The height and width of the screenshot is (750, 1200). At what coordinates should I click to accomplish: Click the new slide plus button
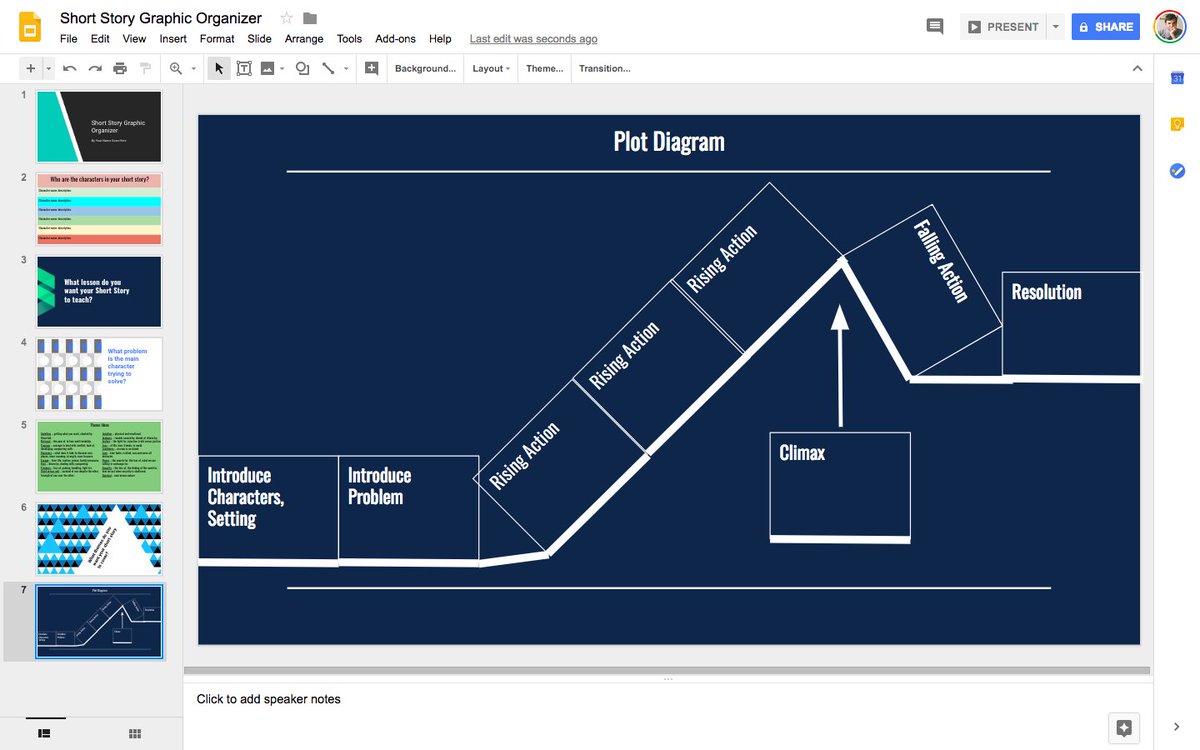[x=30, y=68]
